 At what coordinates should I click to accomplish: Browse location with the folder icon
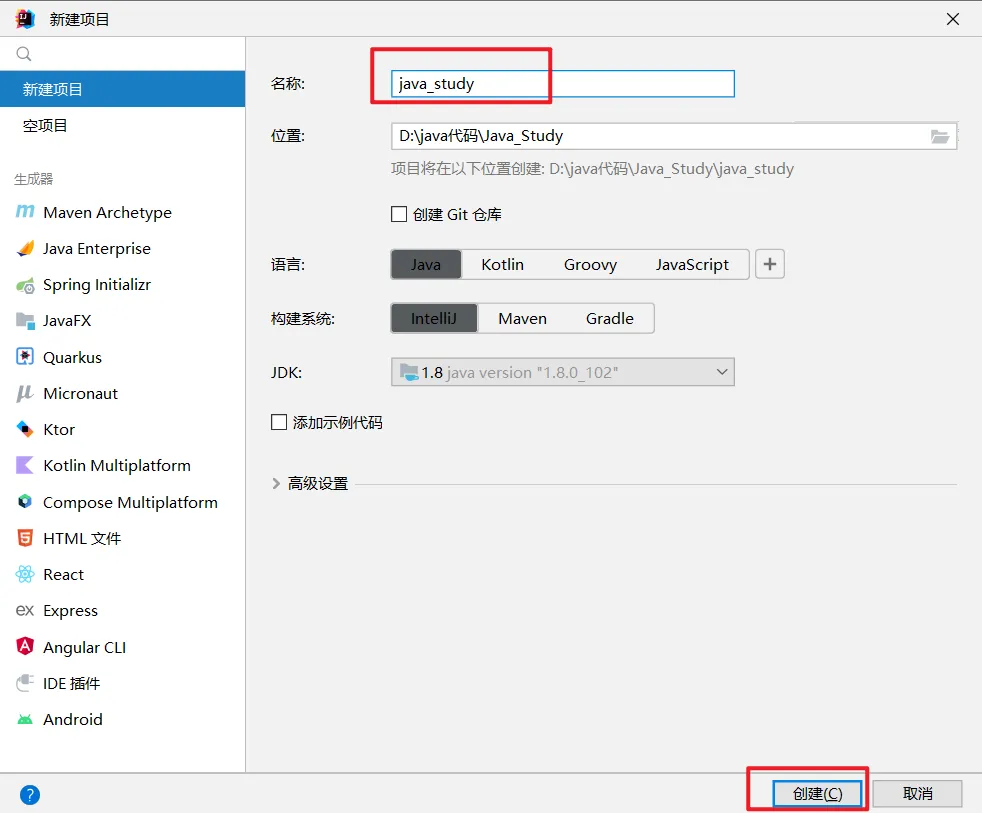939,136
